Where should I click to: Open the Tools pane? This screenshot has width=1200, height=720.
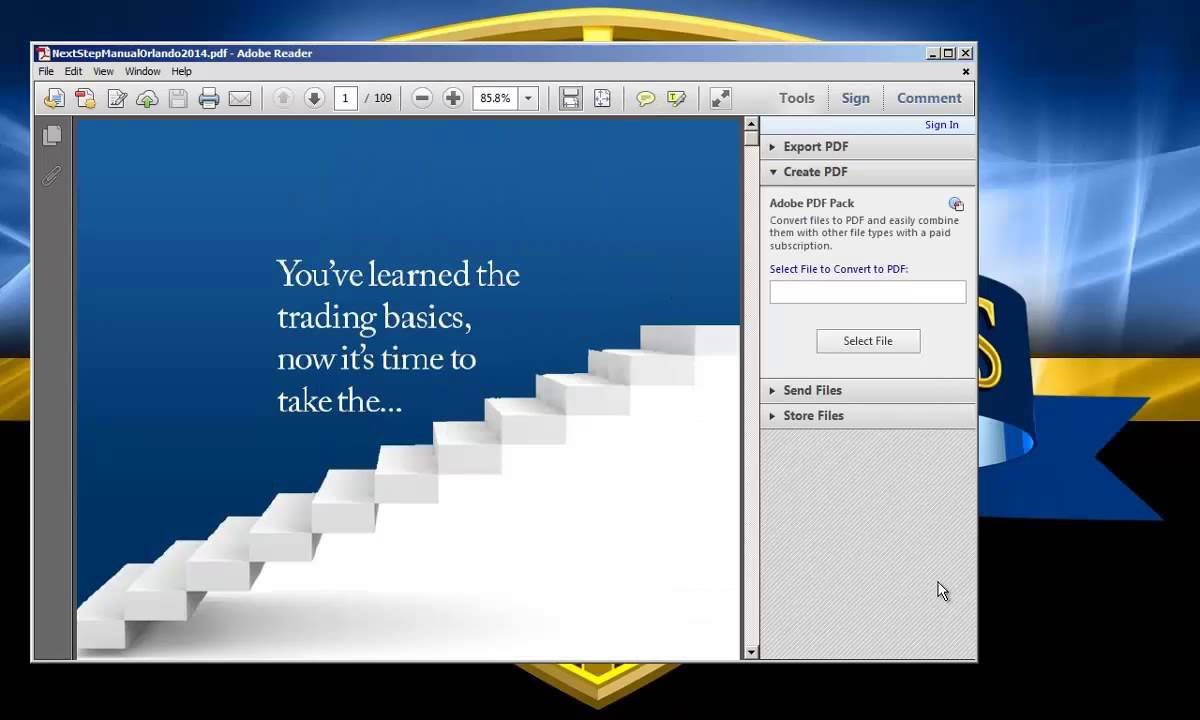point(797,98)
